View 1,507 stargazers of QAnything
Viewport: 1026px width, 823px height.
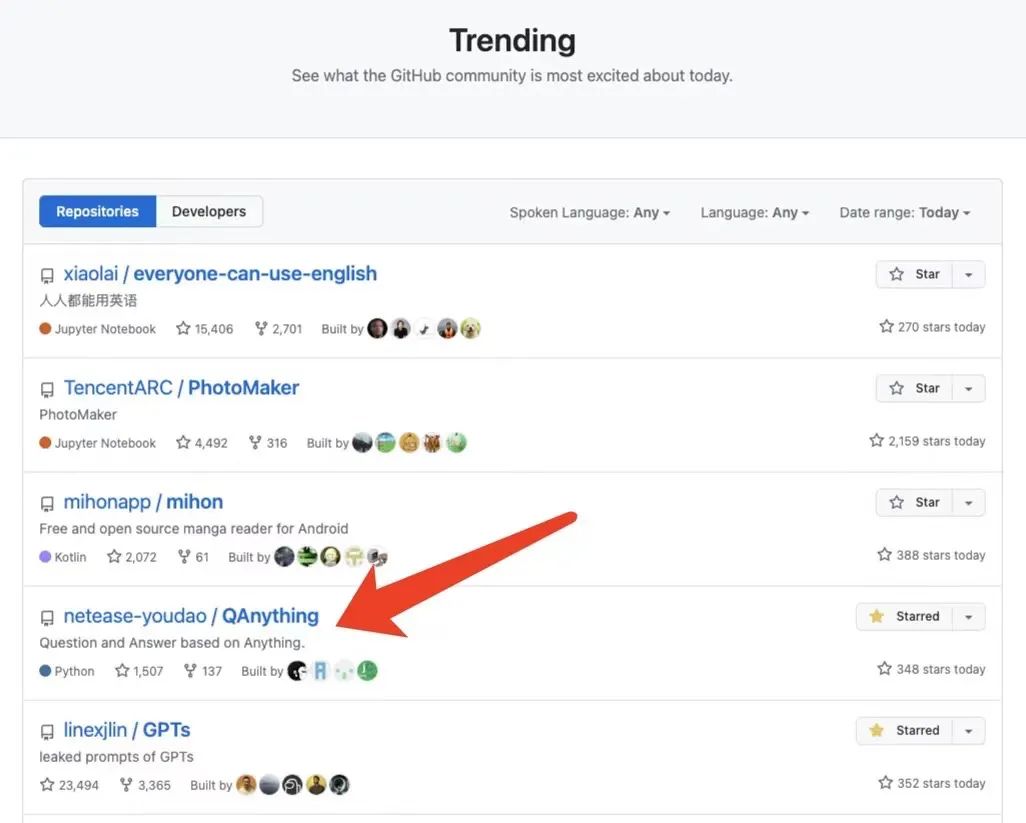tap(139, 671)
